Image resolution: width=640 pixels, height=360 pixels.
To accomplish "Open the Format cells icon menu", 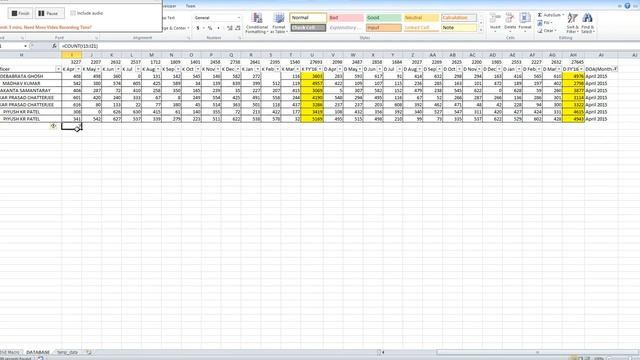I will click(x=525, y=18).
